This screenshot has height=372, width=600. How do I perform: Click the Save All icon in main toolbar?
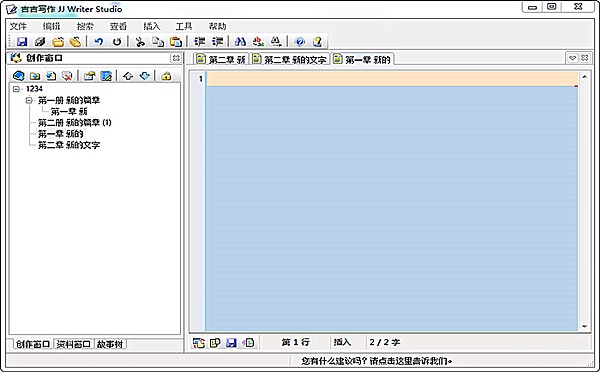pyautogui.click(x=40, y=41)
